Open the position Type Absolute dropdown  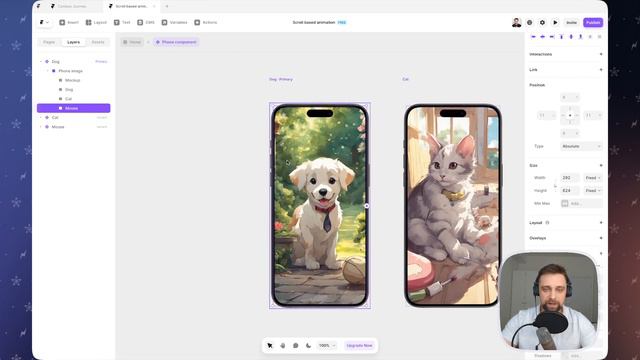pyautogui.click(x=581, y=146)
